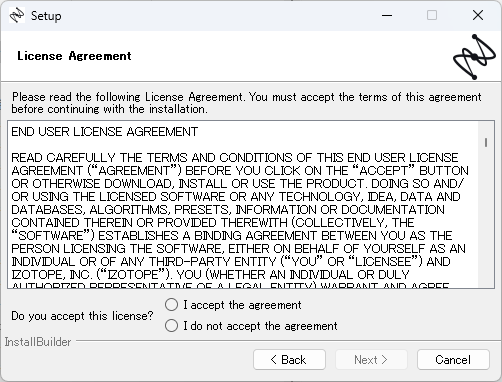Click the iZotope logo in the header
This screenshot has width=502, height=382.
pos(474,57)
